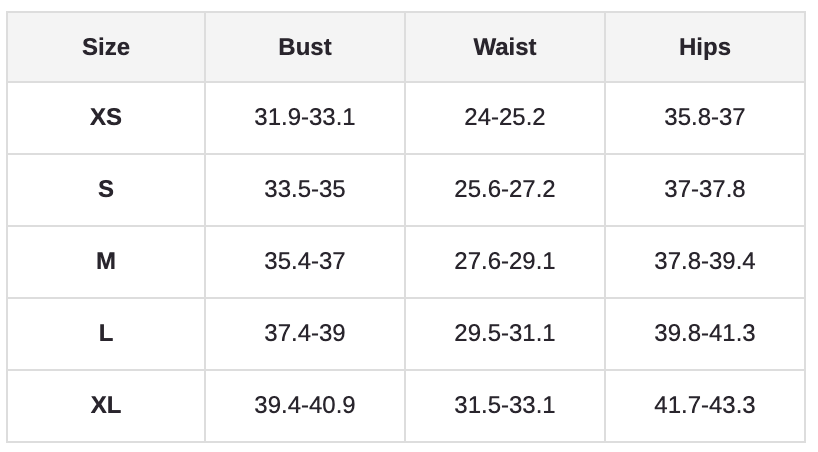Select the XL size row label
The height and width of the screenshot is (452, 818).
pyautogui.click(x=106, y=405)
